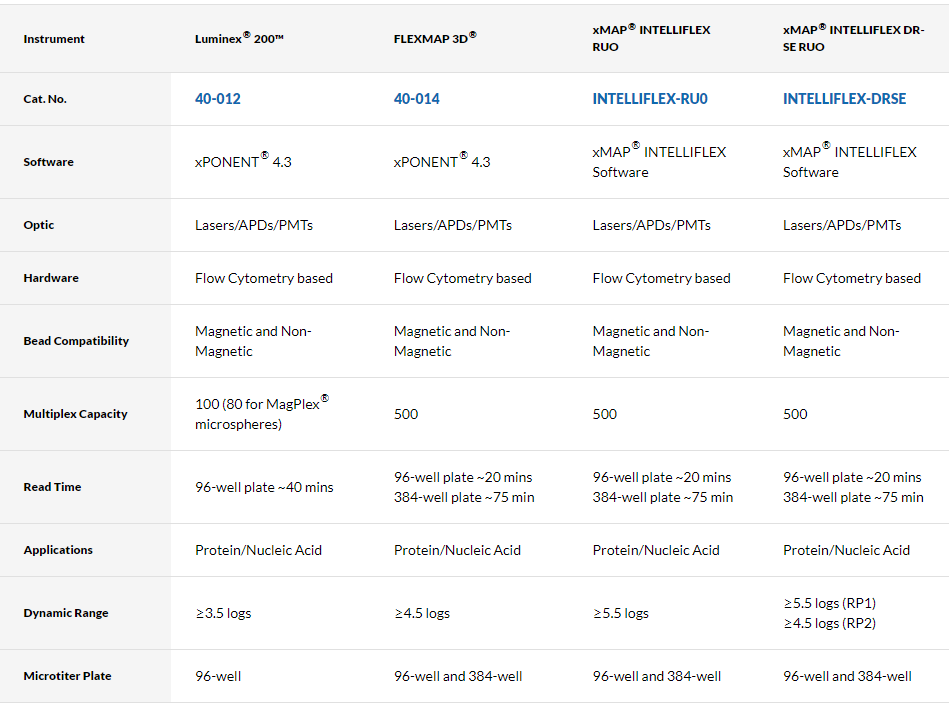Click the Software row label
Screen dimensions: 949x703
[48, 162]
